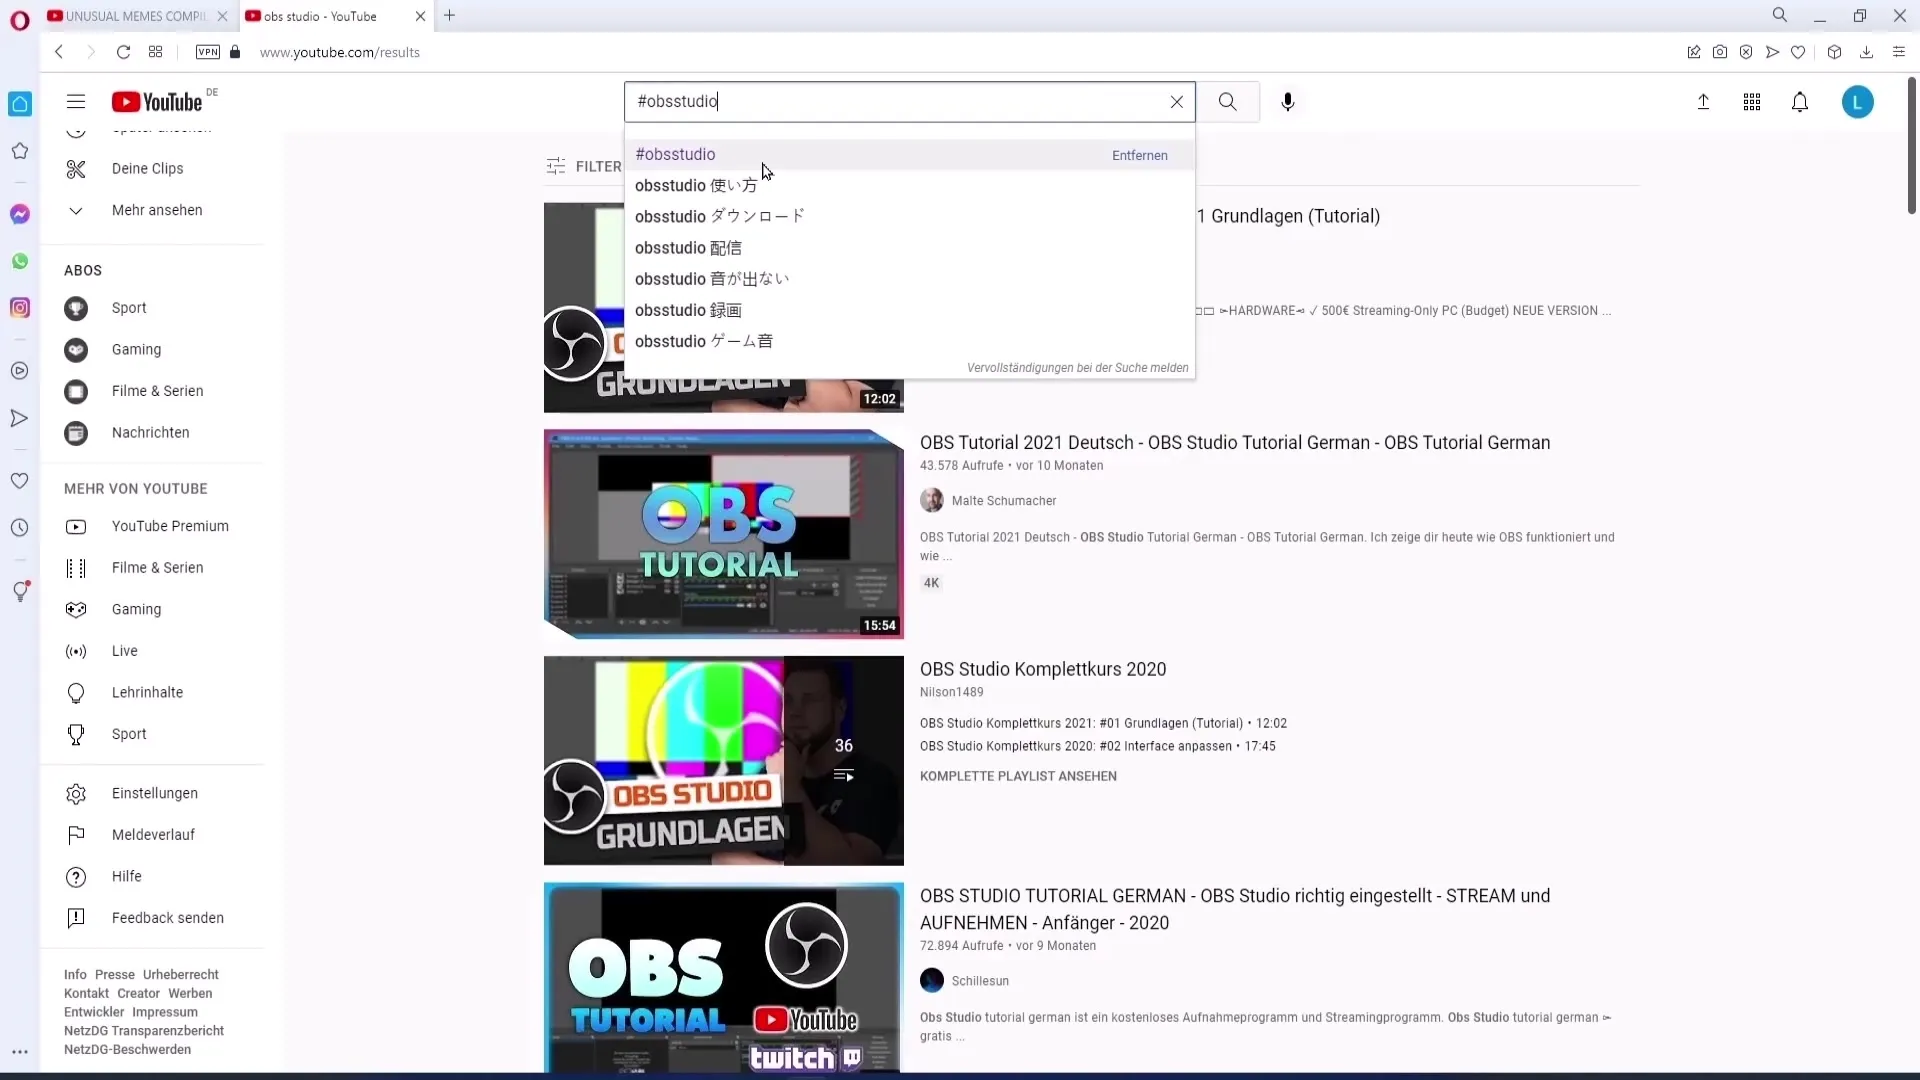The height and width of the screenshot is (1080, 1920).
Task: Open Instagram in the Opera sidebar
Action: coord(20,308)
